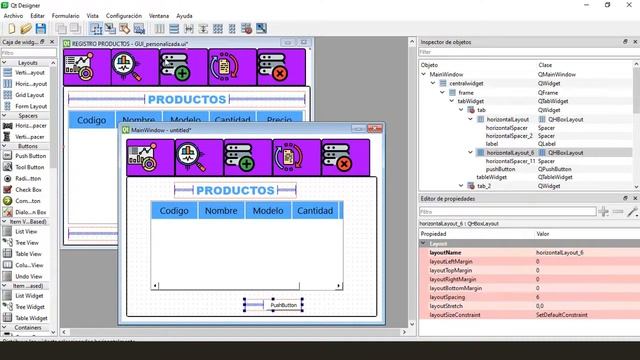
Task: Click Cantidad column header in untitled MainWindow
Action: (315, 211)
